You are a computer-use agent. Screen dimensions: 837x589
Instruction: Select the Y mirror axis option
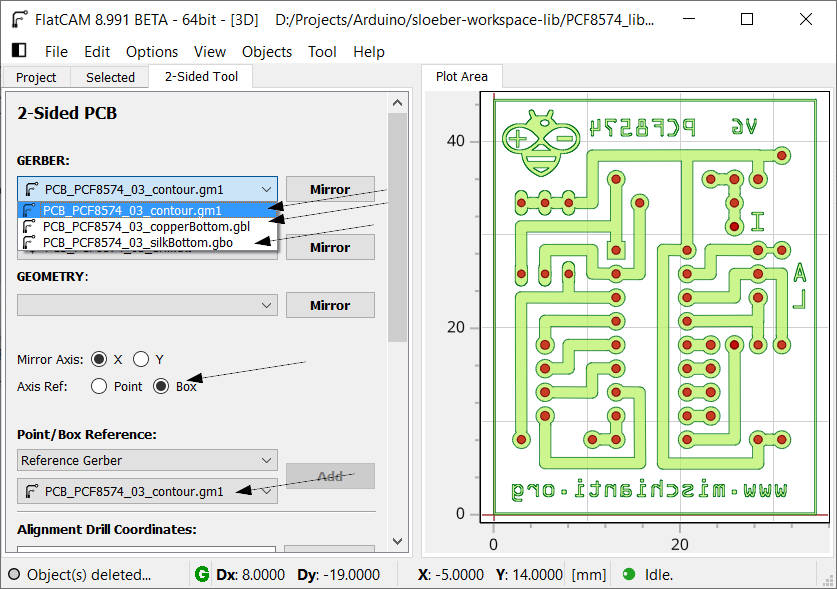(x=142, y=359)
